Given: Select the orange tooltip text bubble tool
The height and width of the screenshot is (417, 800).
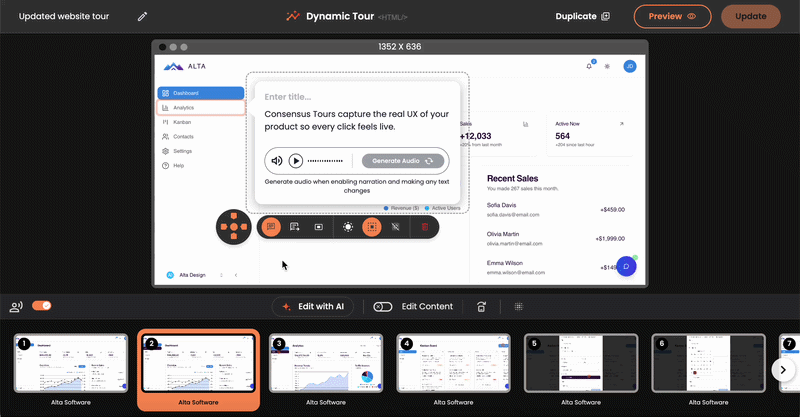Looking at the screenshot, I should 270,227.
